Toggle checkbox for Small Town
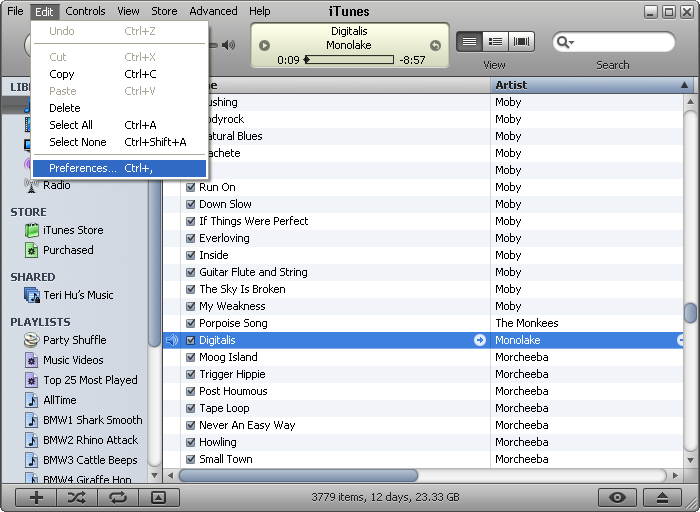 tap(190, 459)
